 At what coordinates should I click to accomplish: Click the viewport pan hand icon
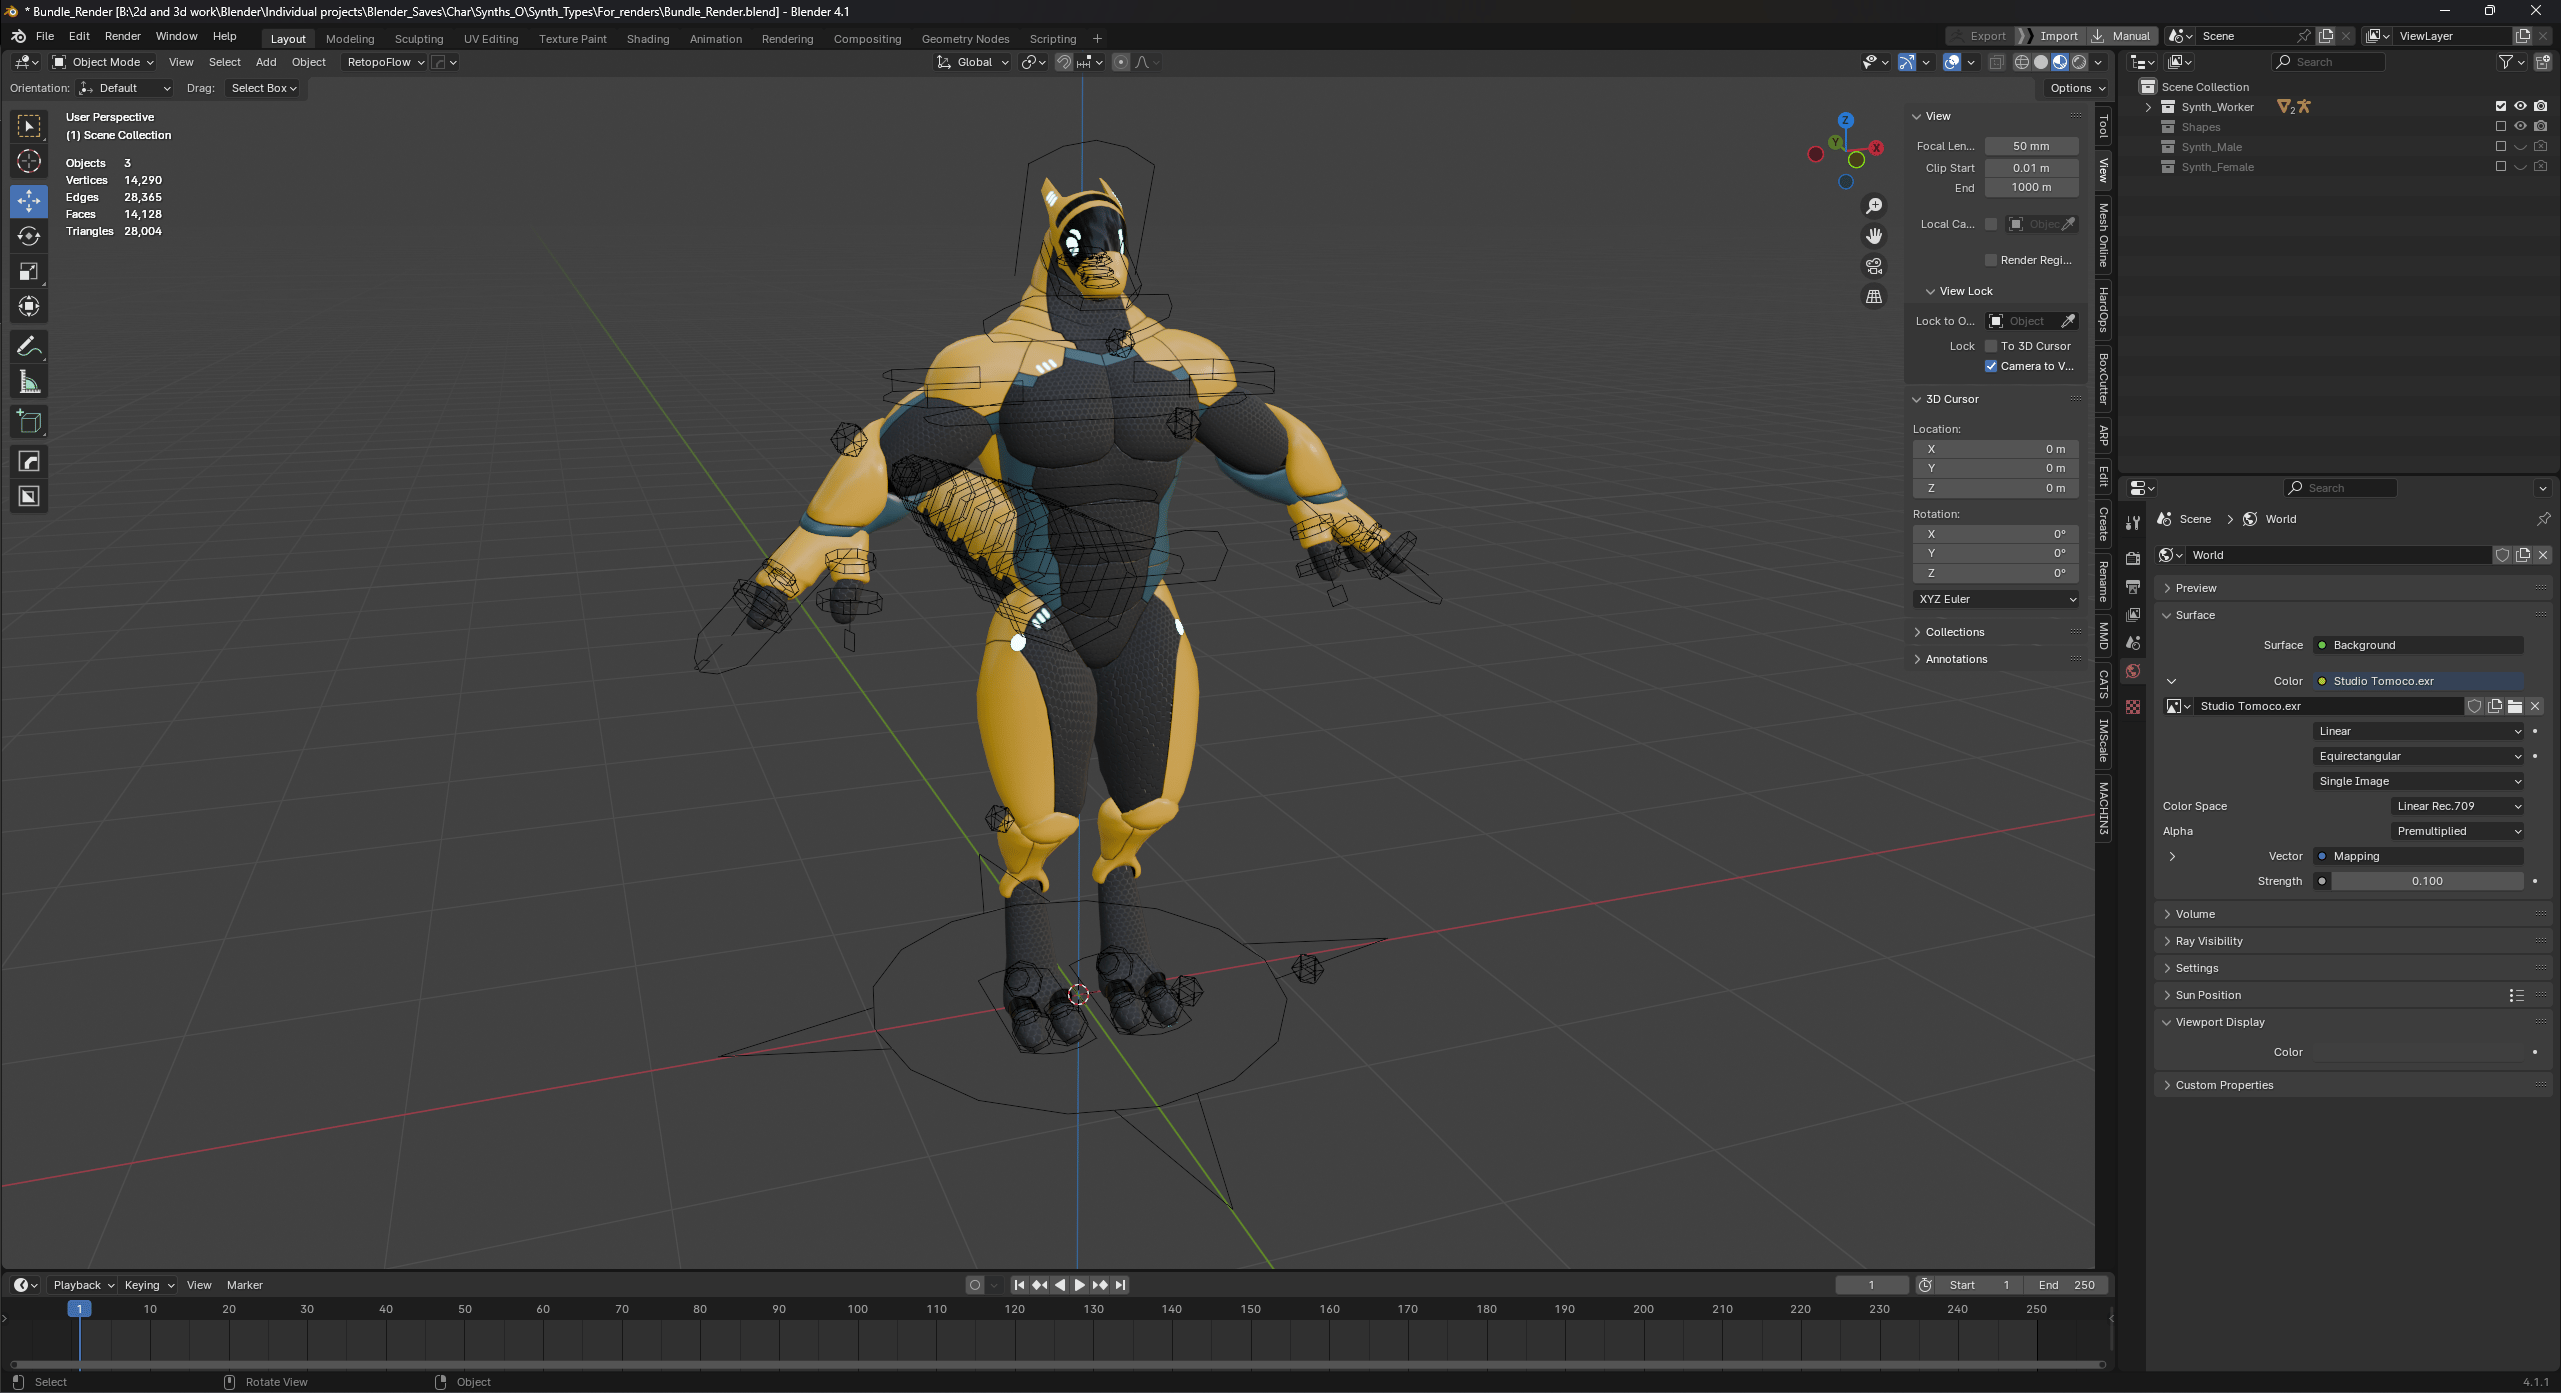[1874, 235]
